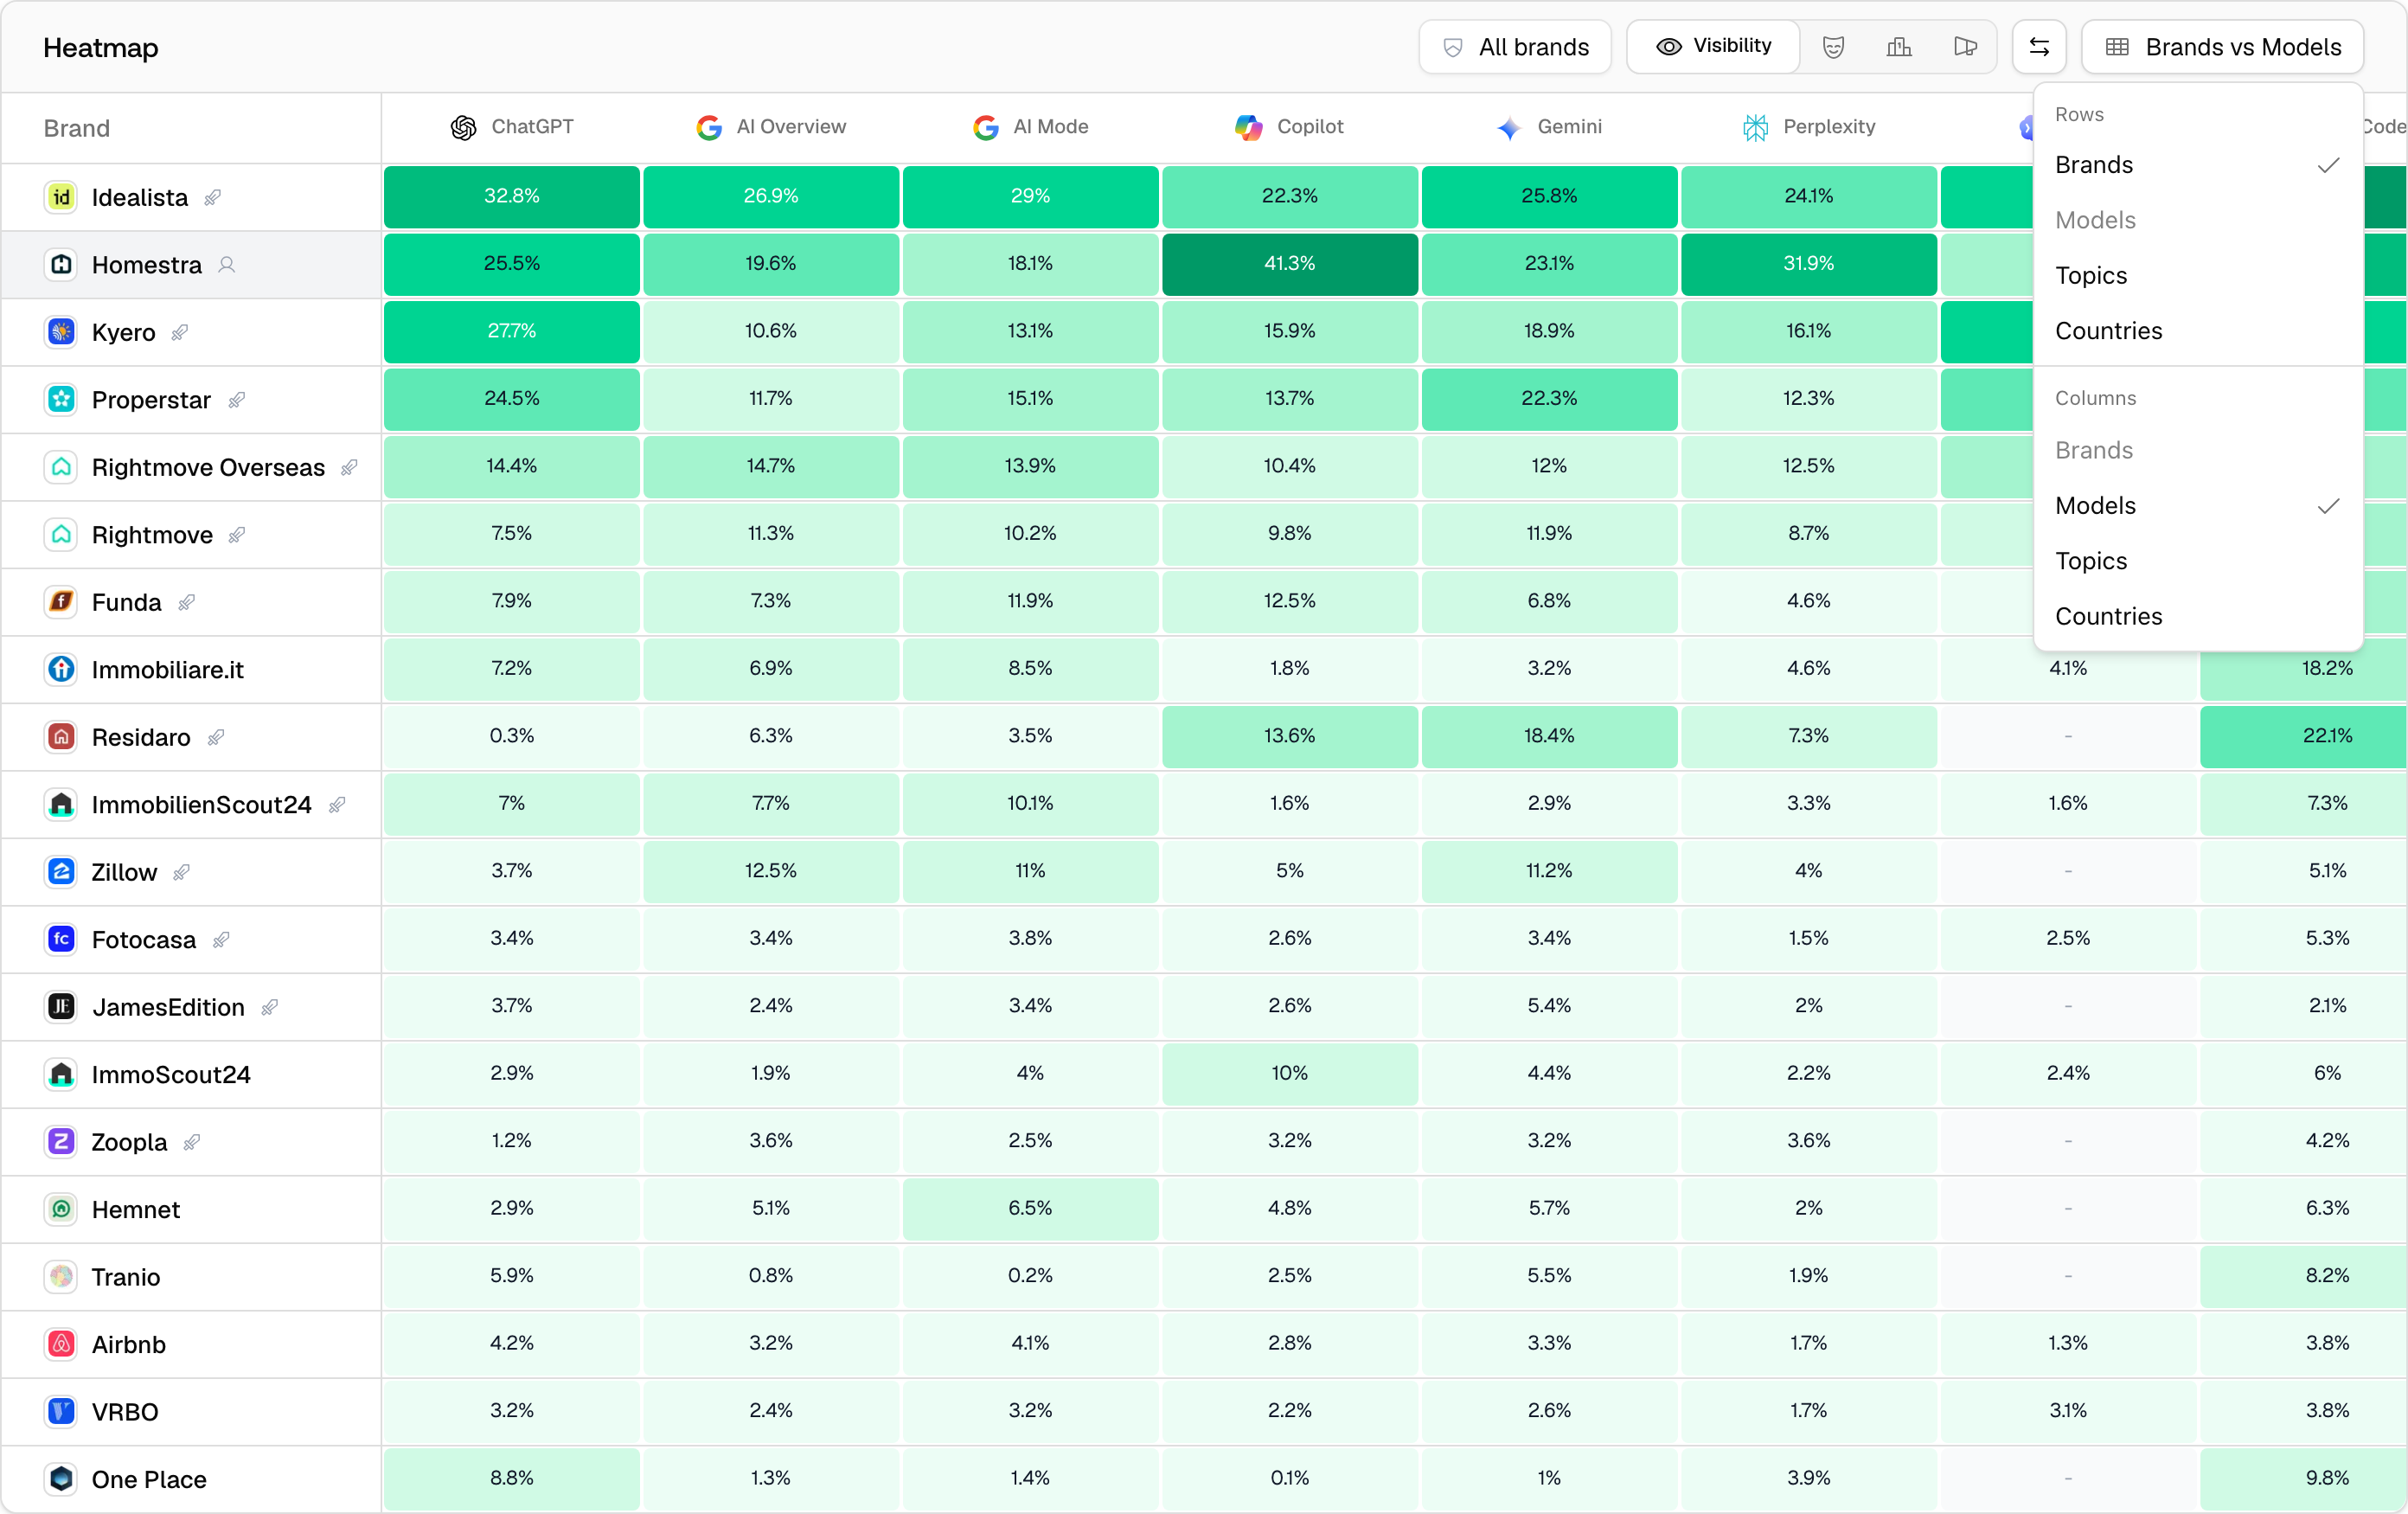Click Residaro's 18.4% Gemini cell
Viewport: 2408px width, 1514px height.
coord(1549,736)
